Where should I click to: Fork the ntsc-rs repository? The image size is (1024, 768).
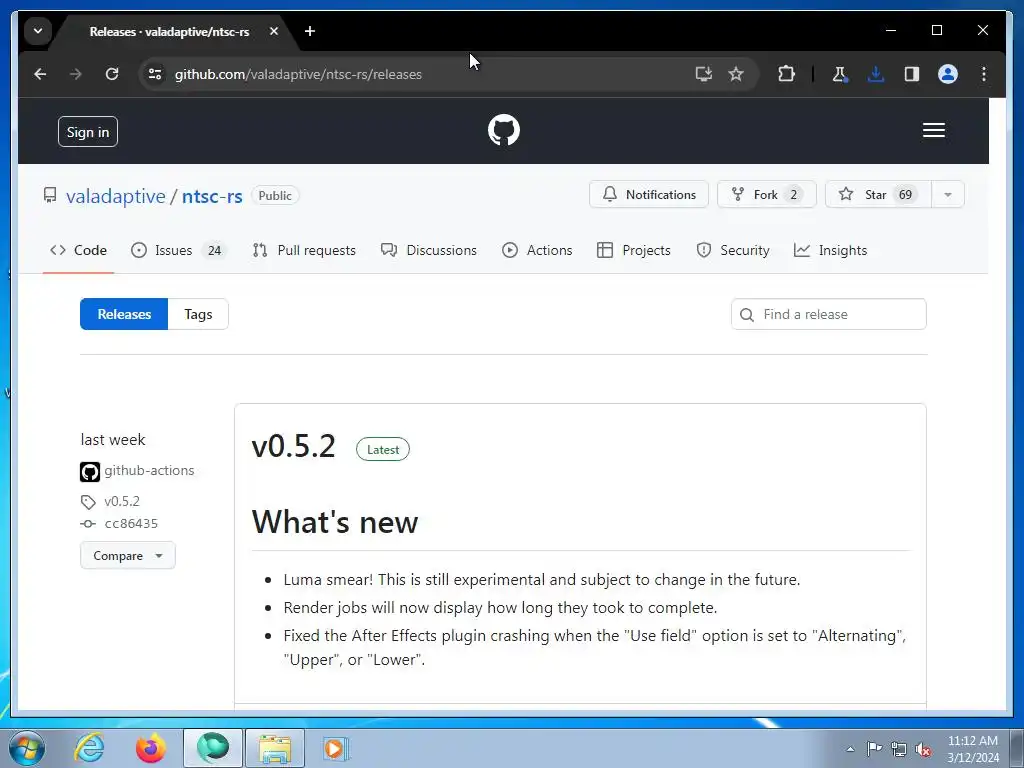pyautogui.click(x=767, y=195)
